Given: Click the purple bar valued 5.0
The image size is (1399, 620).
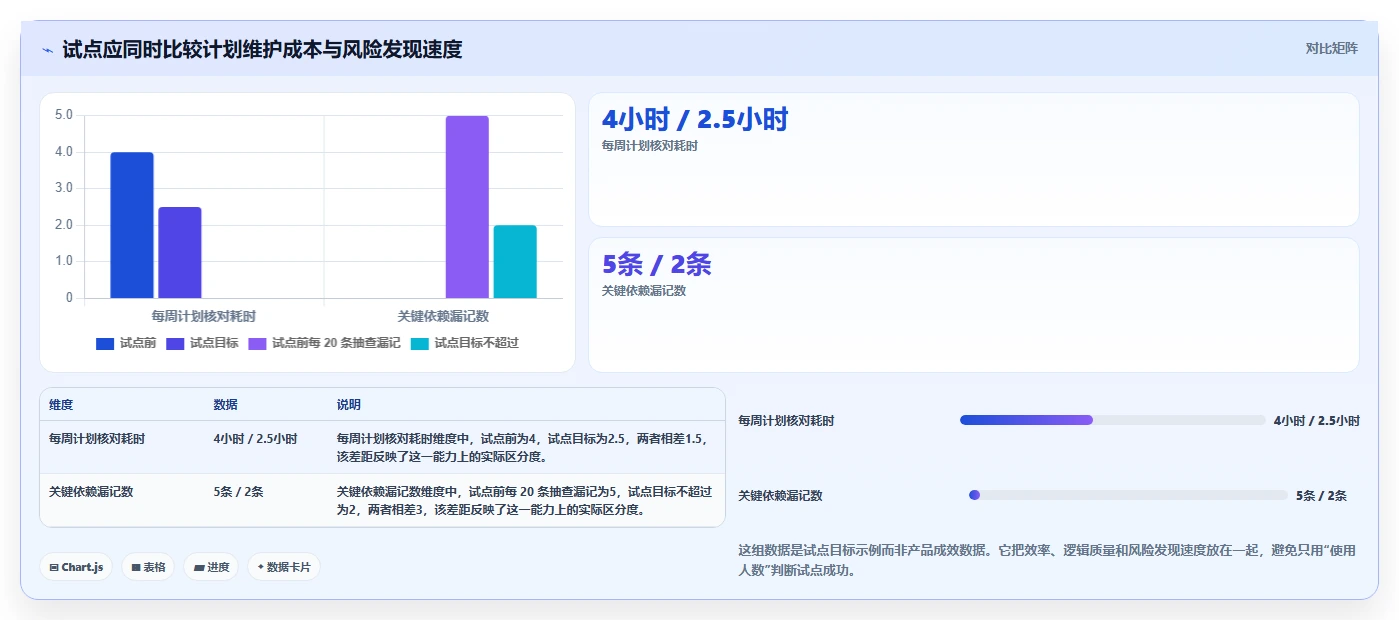Looking at the screenshot, I should 467,207.
